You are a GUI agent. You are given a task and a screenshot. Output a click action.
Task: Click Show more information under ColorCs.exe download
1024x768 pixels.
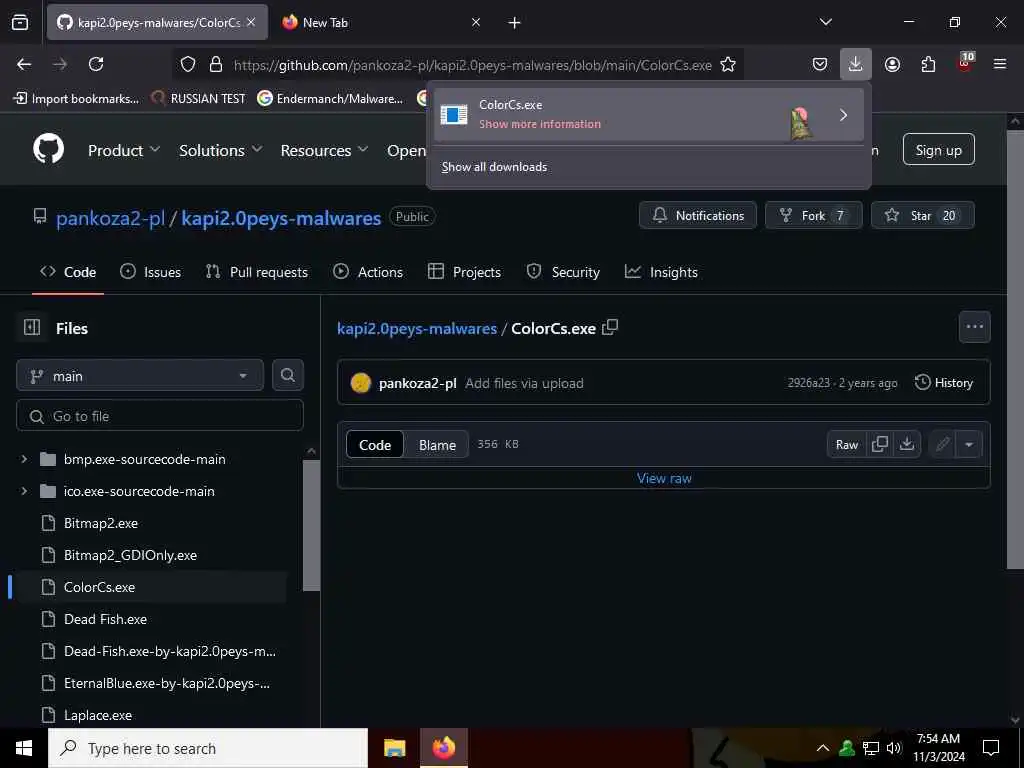tap(539, 124)
